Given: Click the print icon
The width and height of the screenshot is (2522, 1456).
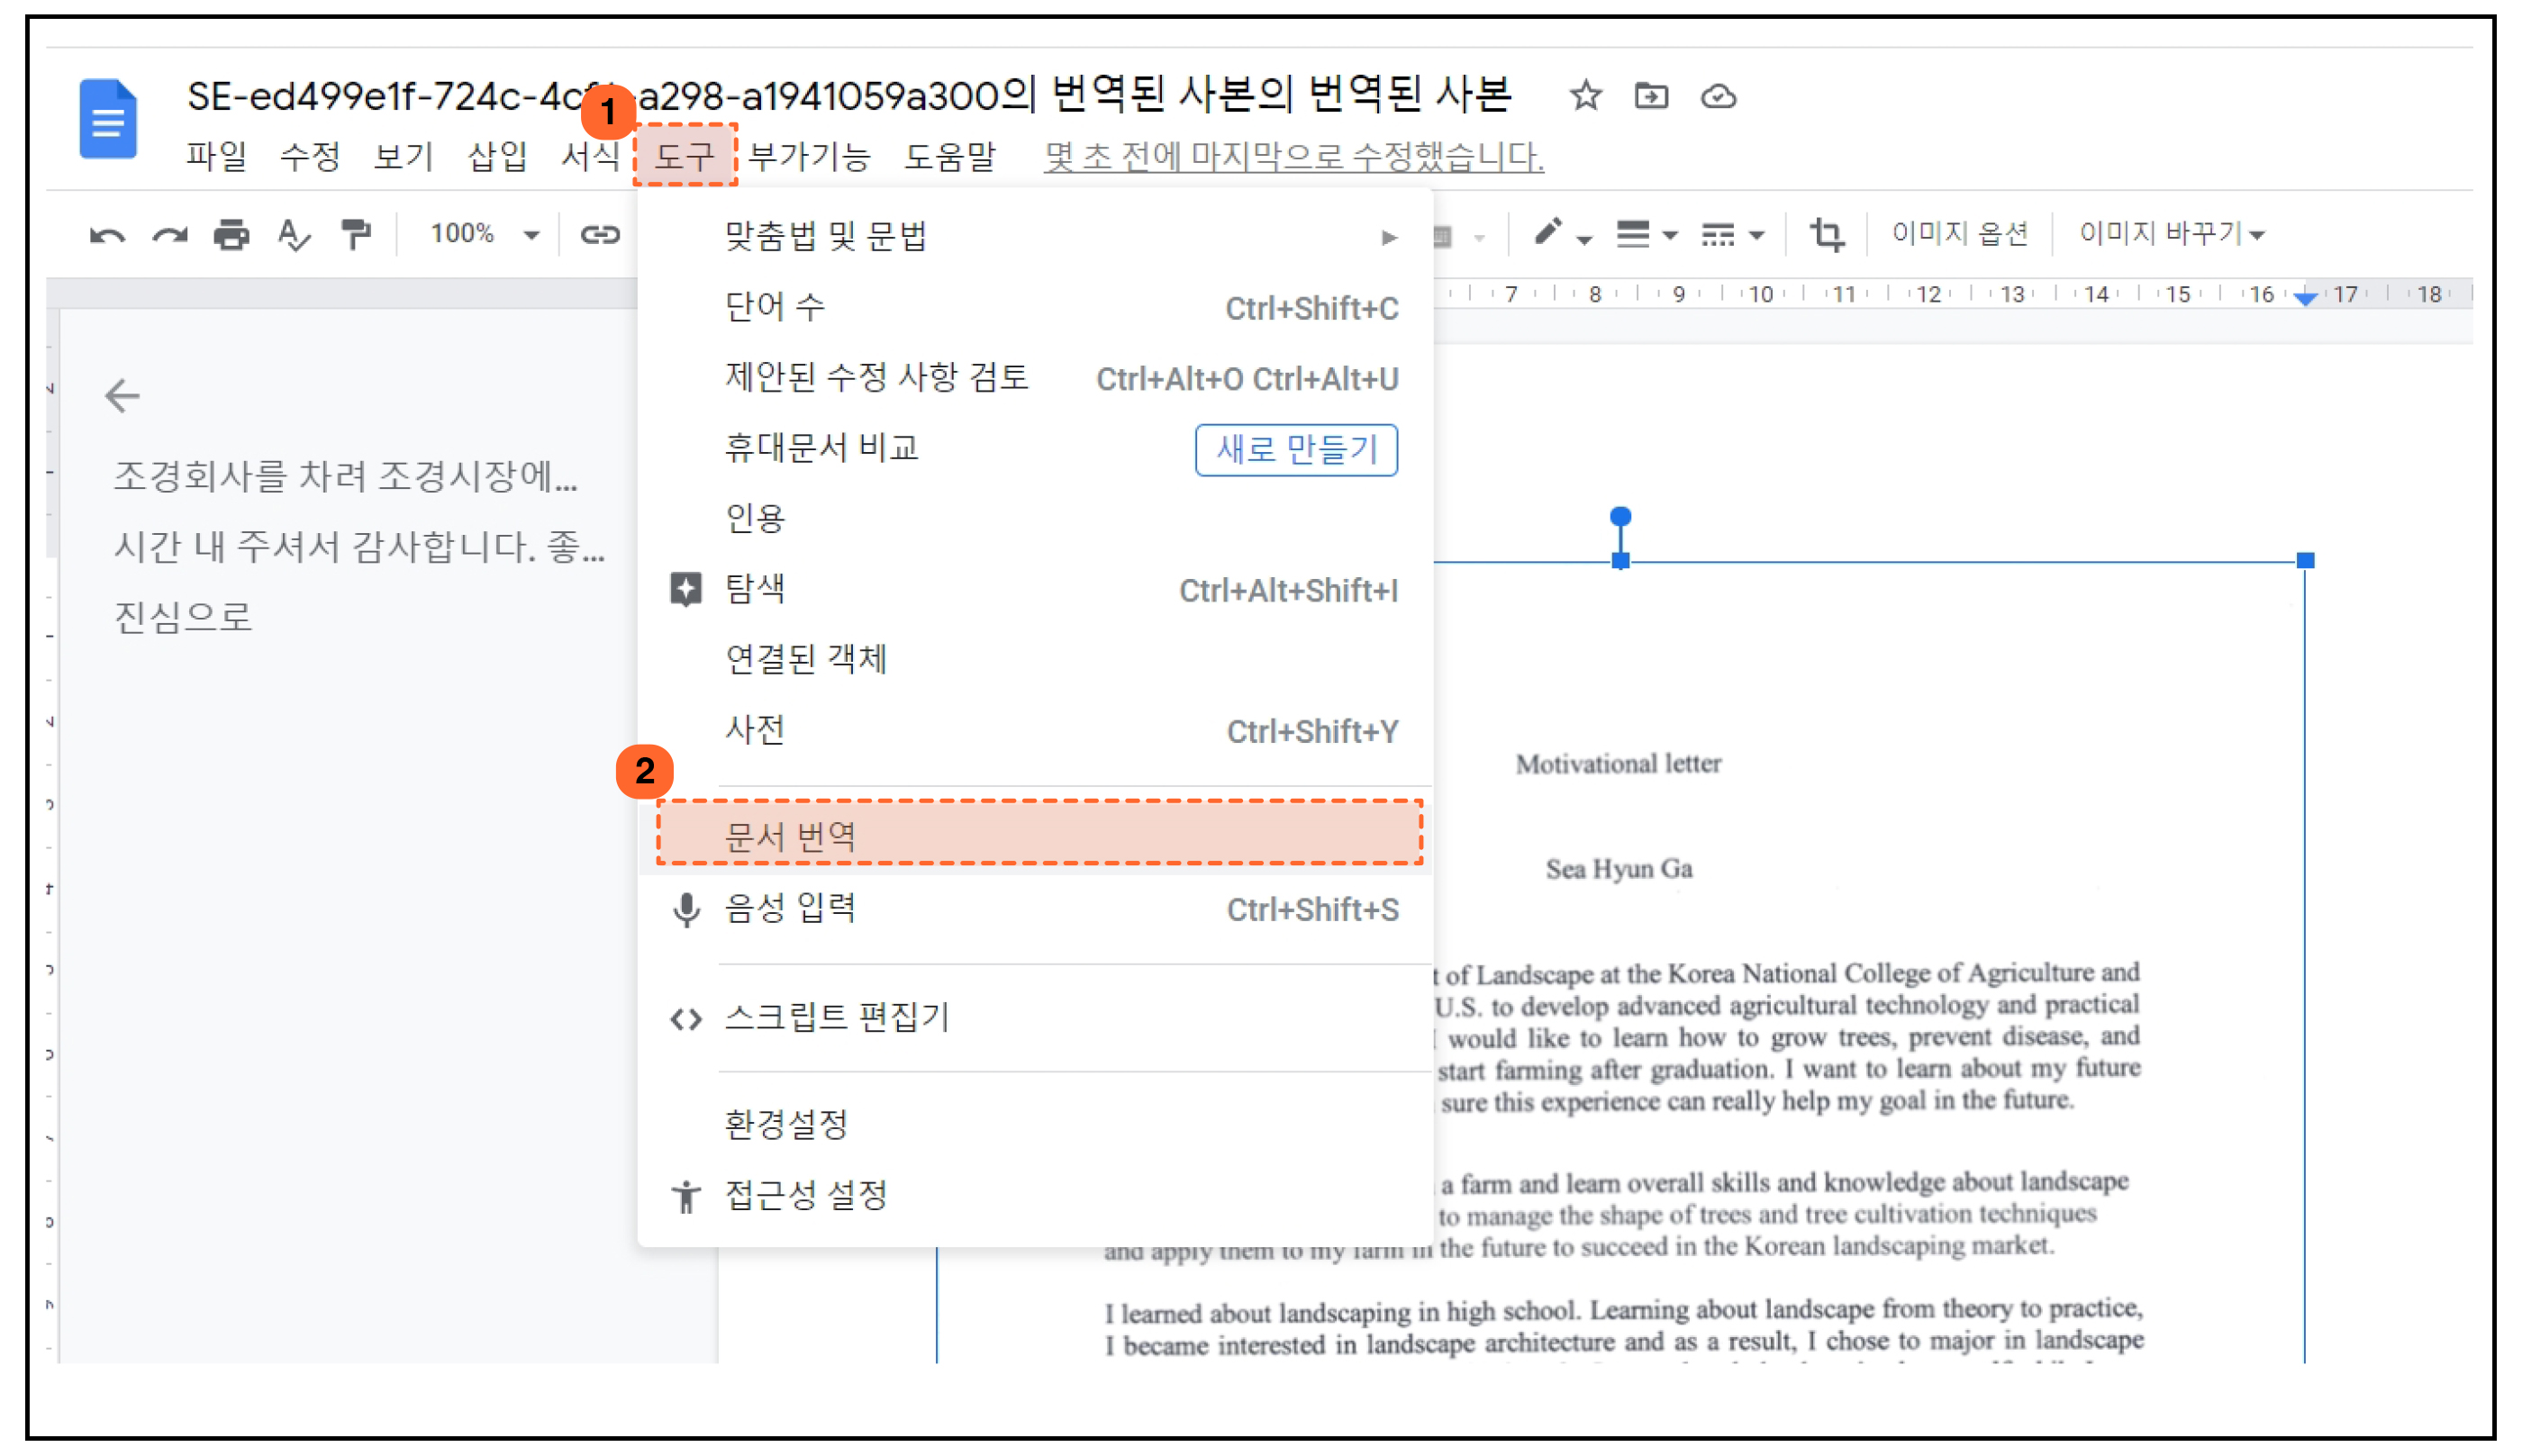Looking at the screenshot, I should pyautogui.click(x=231, y=235).
